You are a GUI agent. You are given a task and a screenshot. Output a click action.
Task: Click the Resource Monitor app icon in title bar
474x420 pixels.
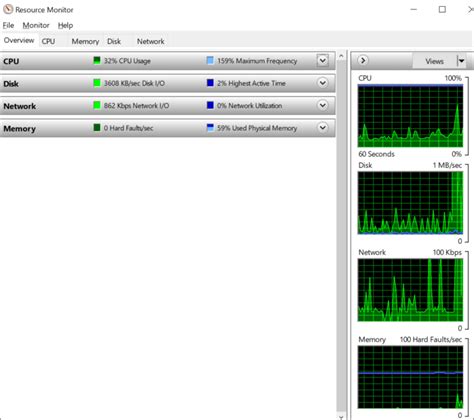(x=8, y=9)
